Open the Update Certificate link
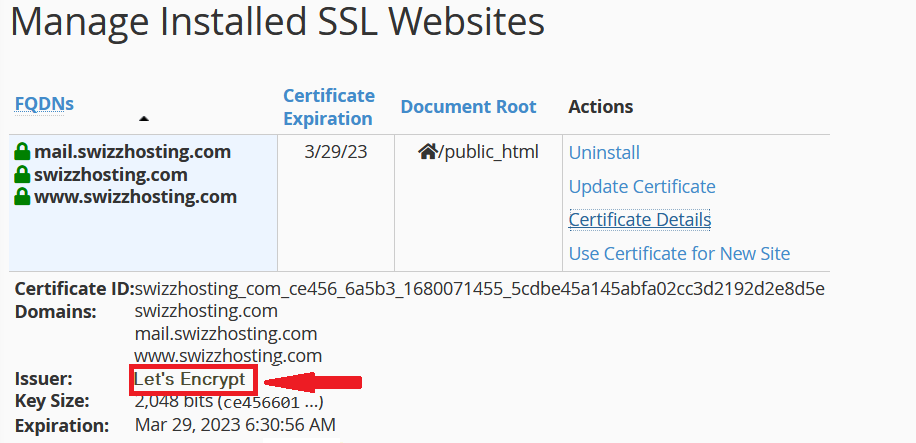The width and height of the screenshot is (916, 443). click(642, 186)
